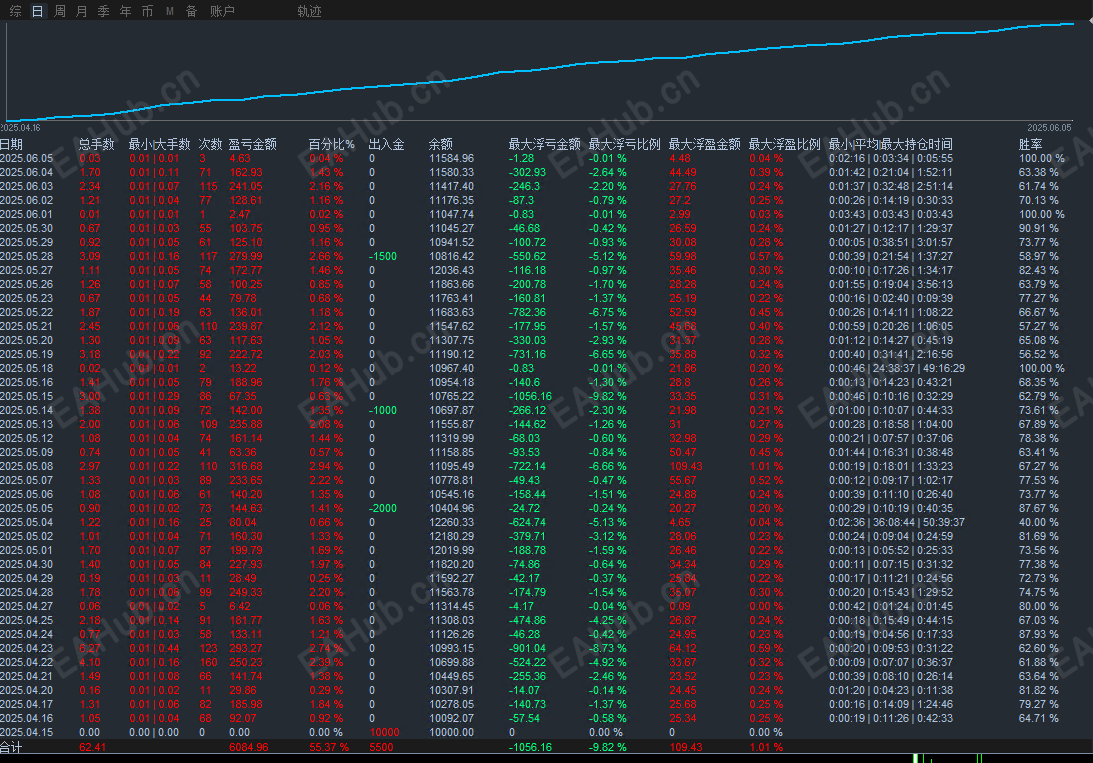The width and height of the screenshot is (1093, 763).
Task: Select the 2025.04.15 date cell
Action: pyautogui.click(x=26, y=732)
